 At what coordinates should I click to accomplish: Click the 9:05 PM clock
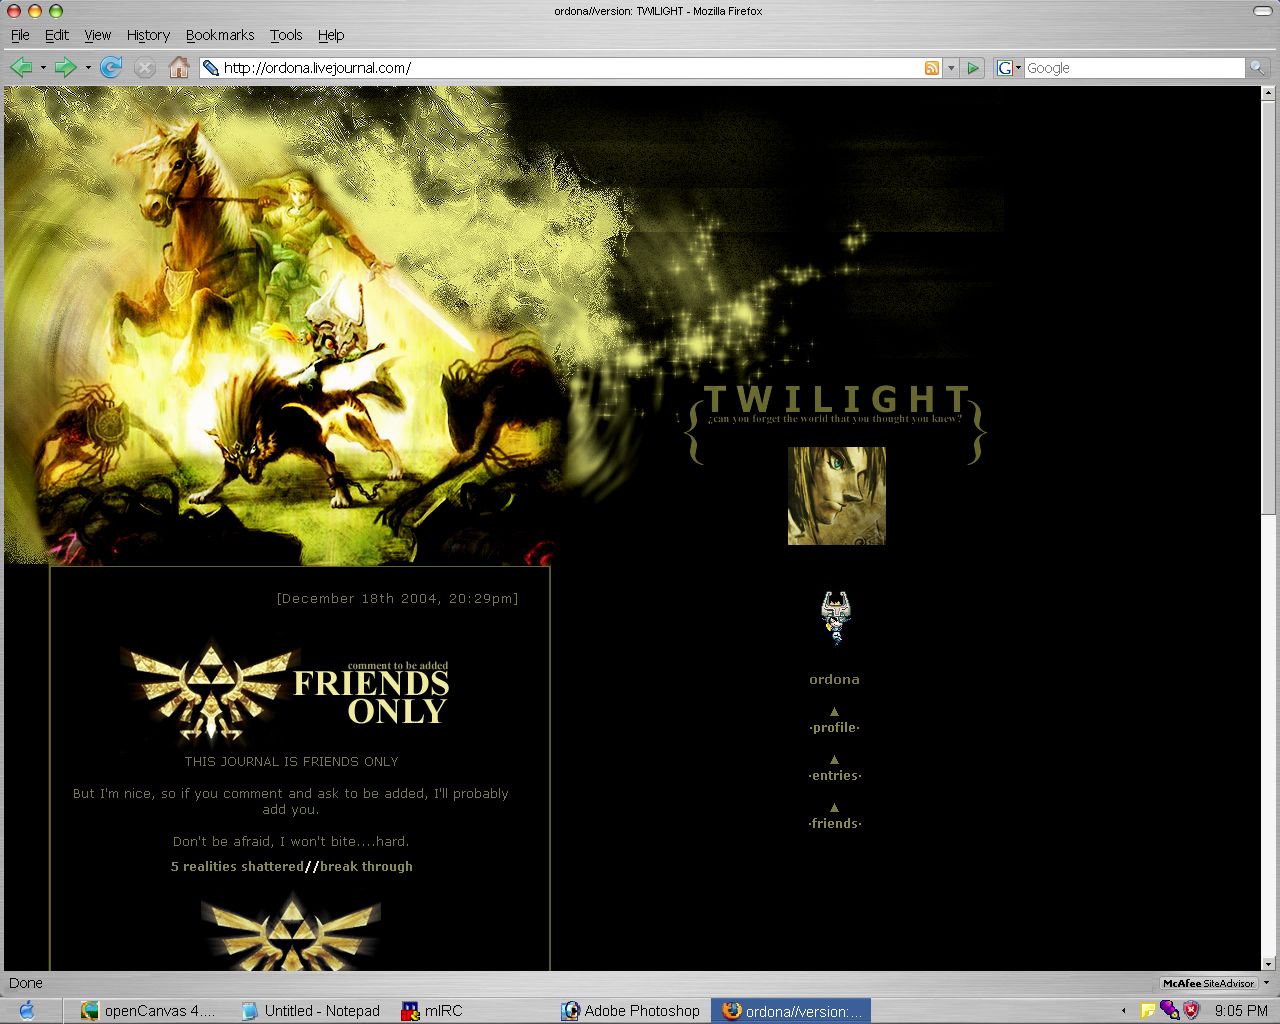point(1241,1011)
